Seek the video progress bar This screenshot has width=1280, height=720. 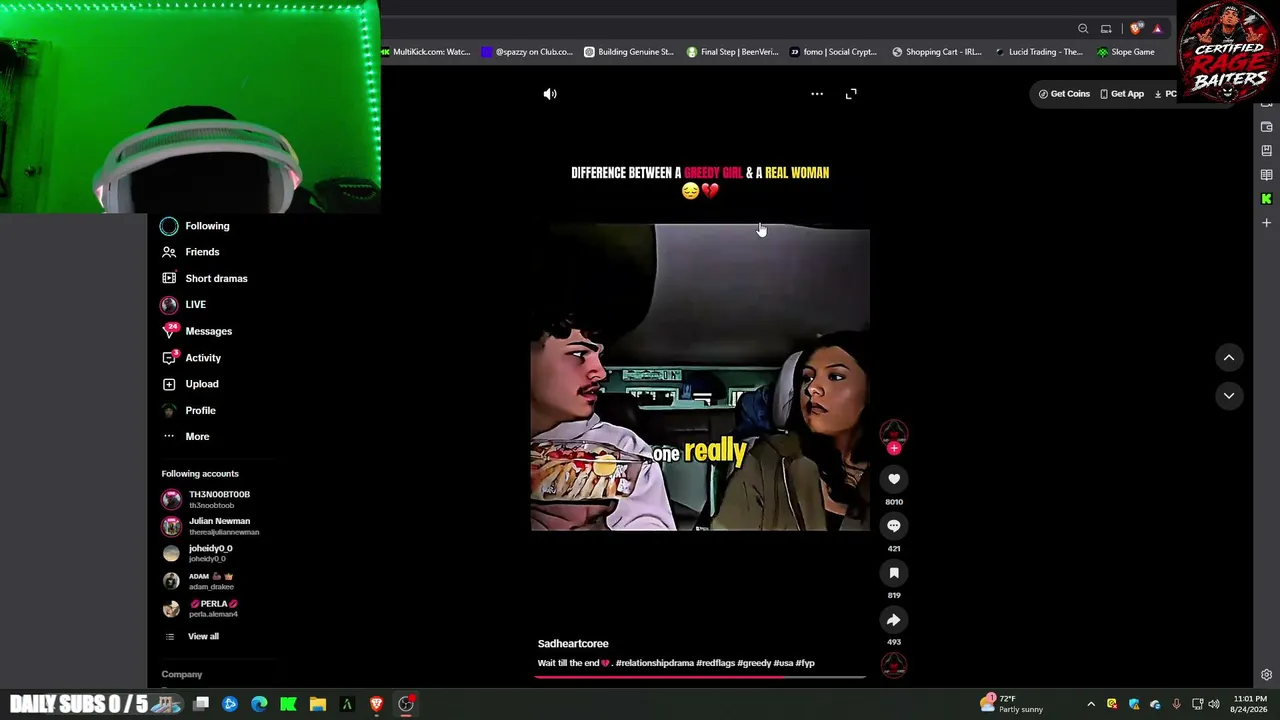700,677
